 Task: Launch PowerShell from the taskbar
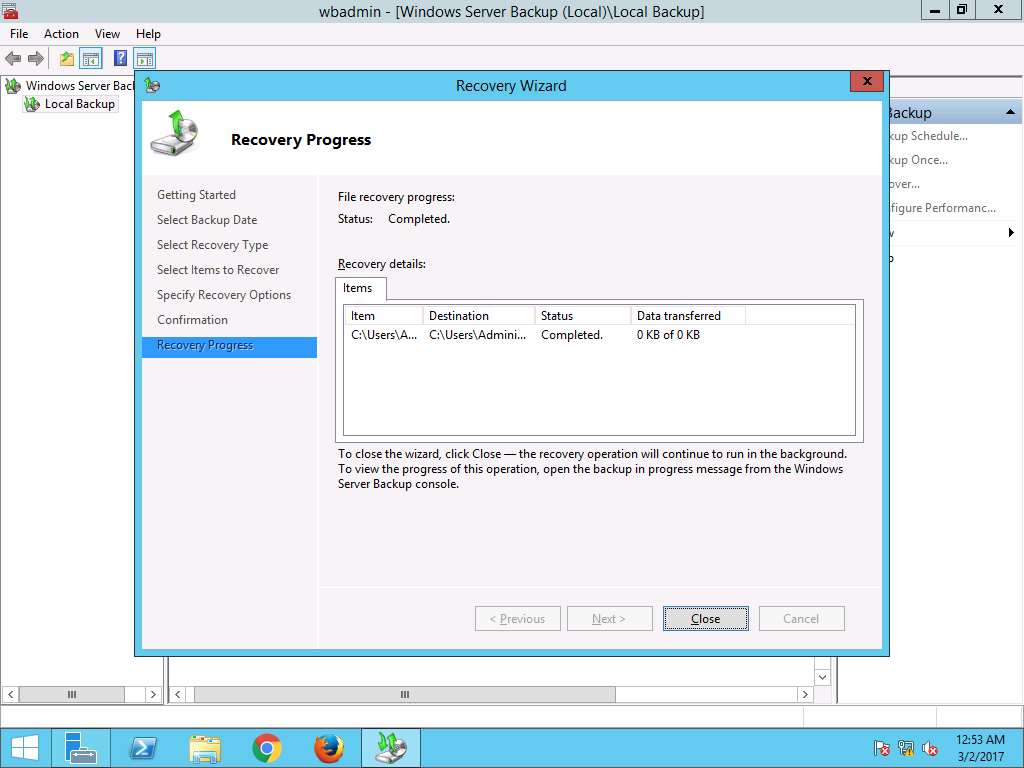click(143, 748)
